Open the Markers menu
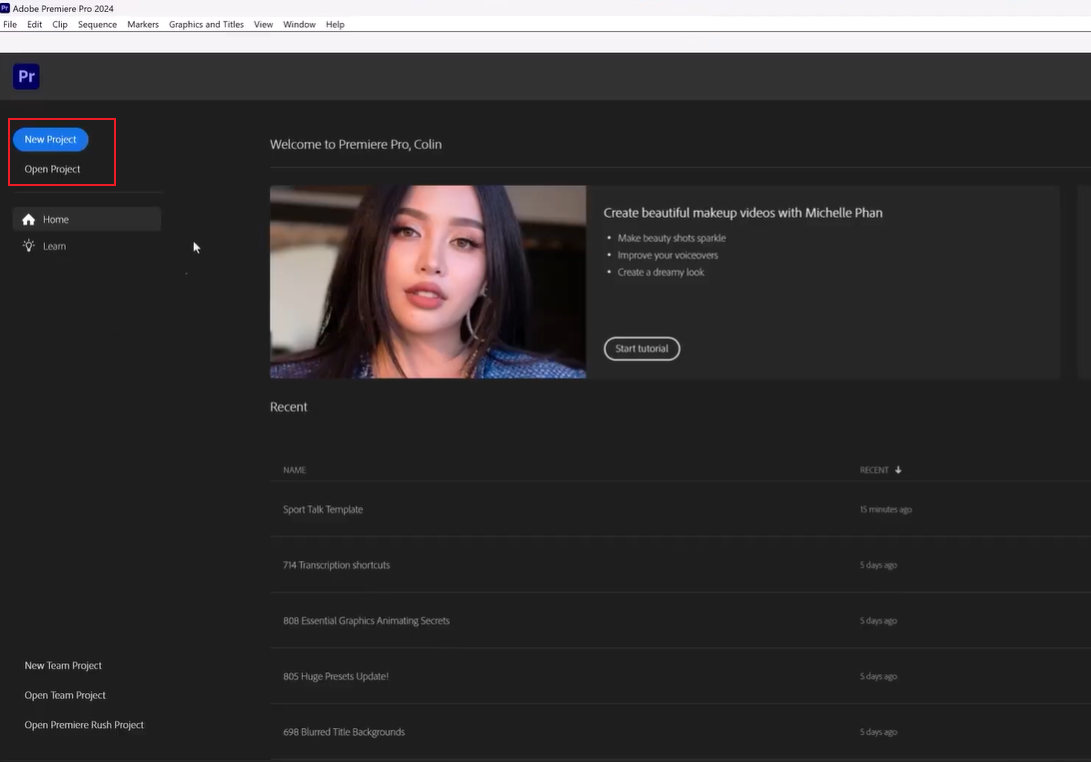Viewport: 1091px width, 762px height. 142,24
